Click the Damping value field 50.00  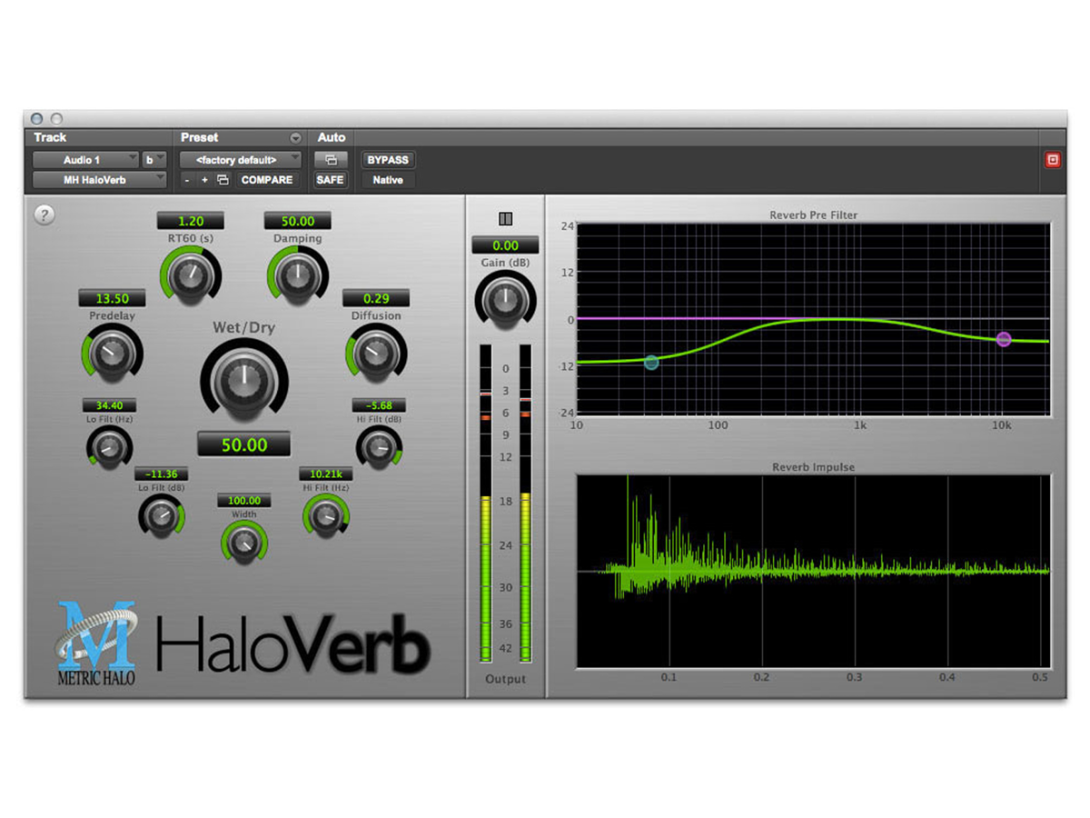298,221
